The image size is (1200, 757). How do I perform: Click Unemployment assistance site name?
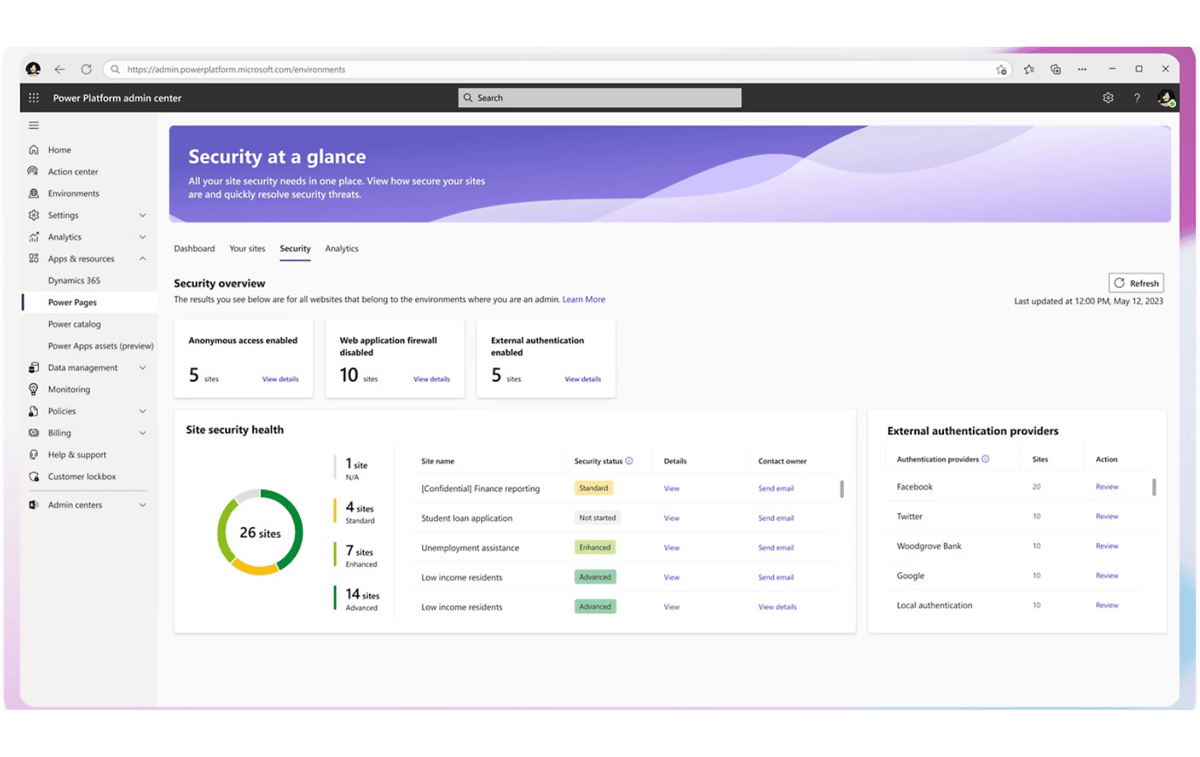coord(468,548)
